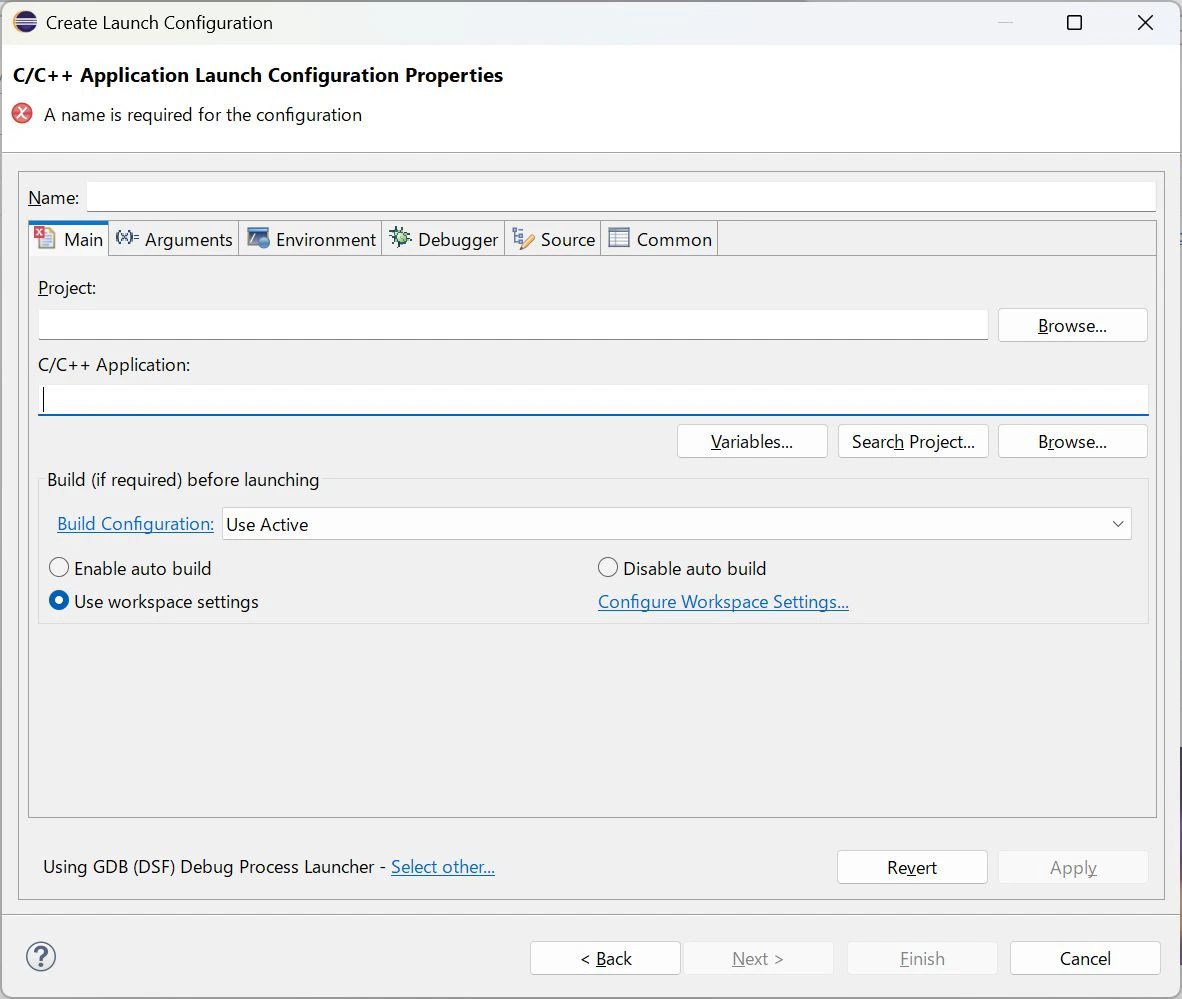
Task: Go back with the < Back button
Action: tap(605, 958)
